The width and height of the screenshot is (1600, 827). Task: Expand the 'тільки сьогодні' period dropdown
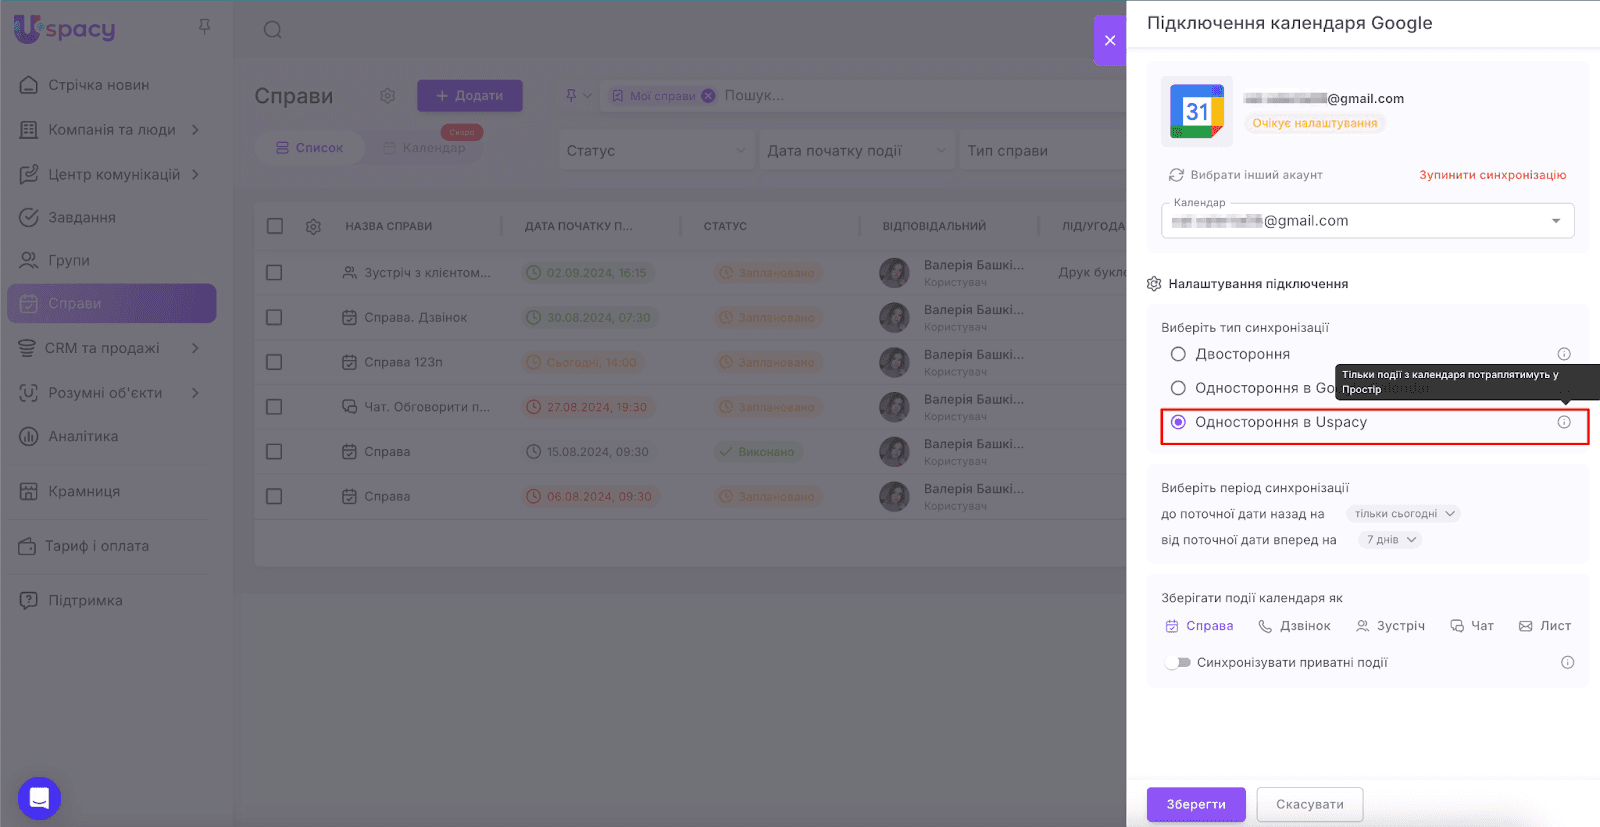pos(1403,514)
